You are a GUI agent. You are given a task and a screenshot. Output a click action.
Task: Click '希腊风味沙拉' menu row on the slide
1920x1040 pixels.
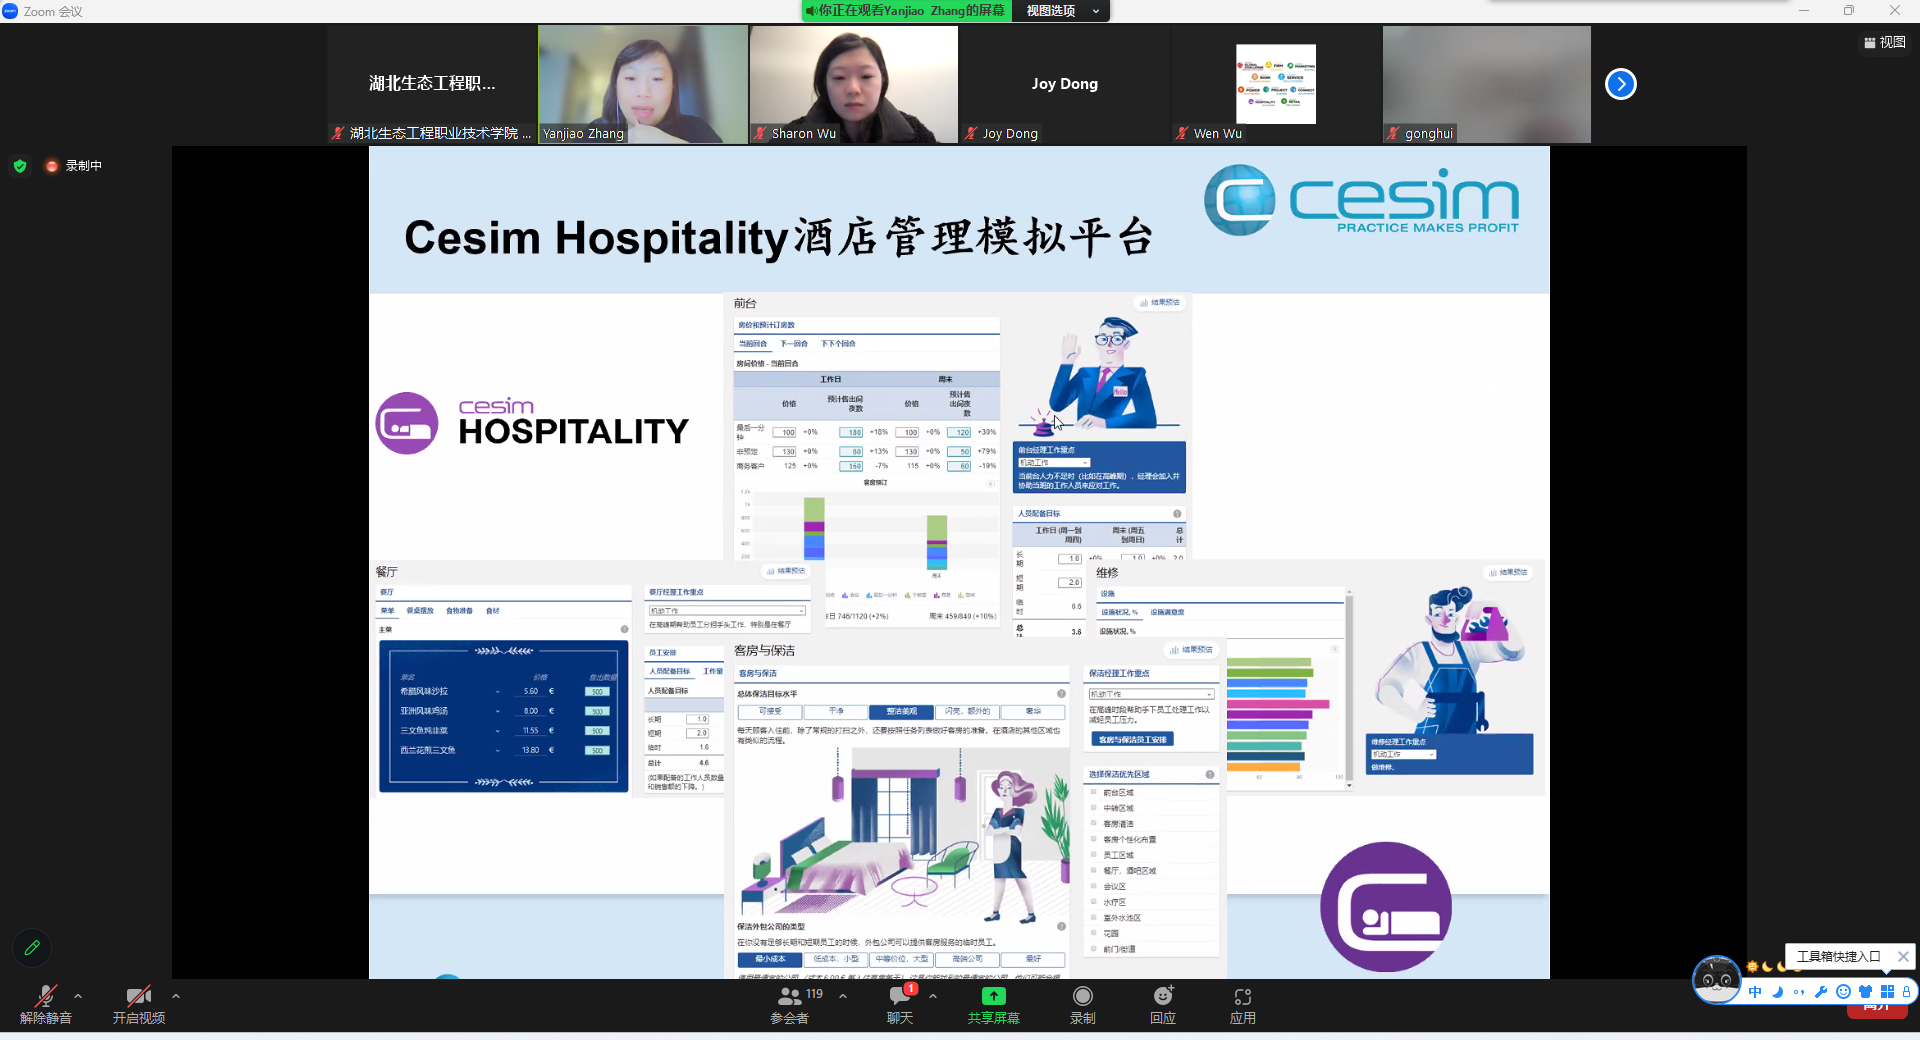(x=505, y=691)
